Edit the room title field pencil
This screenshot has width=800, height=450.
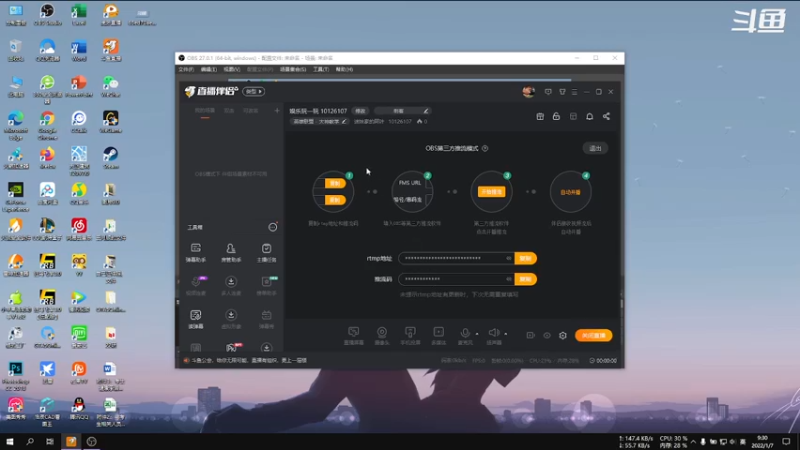pyautogui.click(x=426, y=111)
